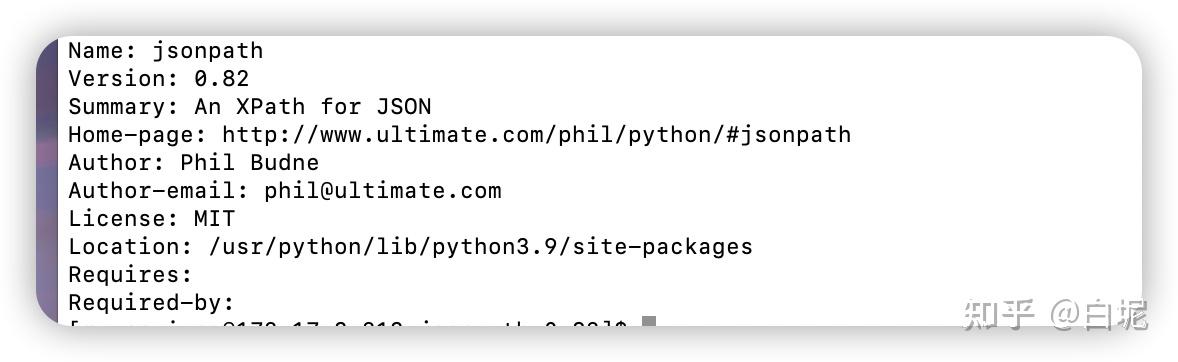Viewport: 1178px width, 362px height.
Task: Open the ultimate.com jsonpath home-page URL
Action: [536, 134]
